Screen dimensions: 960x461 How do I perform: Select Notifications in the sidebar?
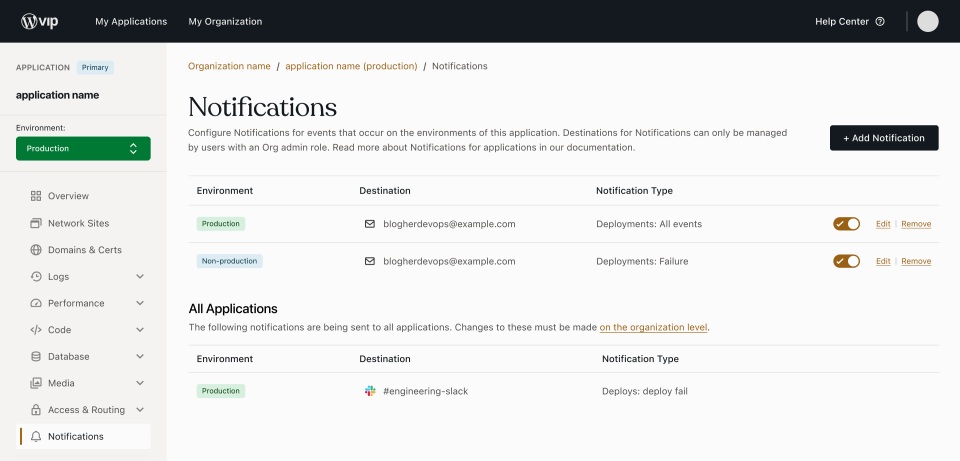(x=83, y=437)
